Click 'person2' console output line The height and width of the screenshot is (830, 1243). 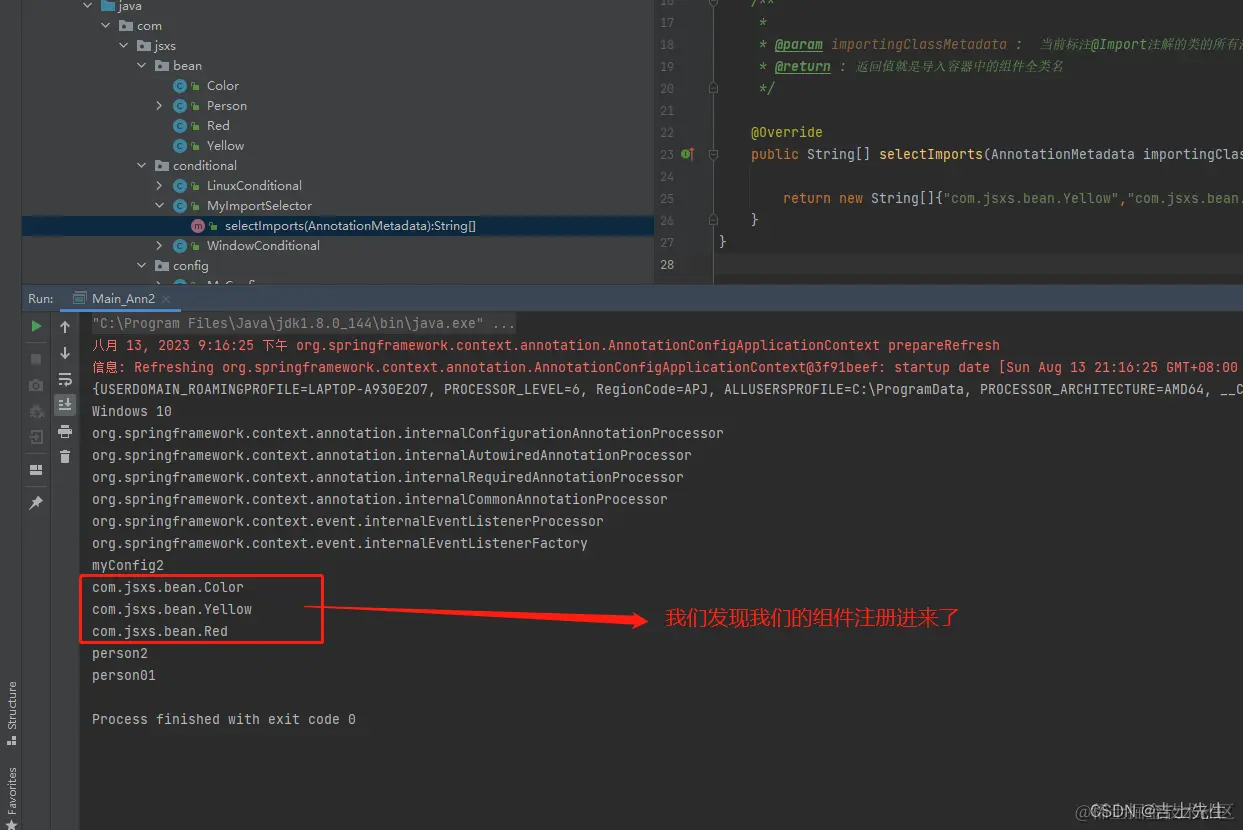pos(120,653)
